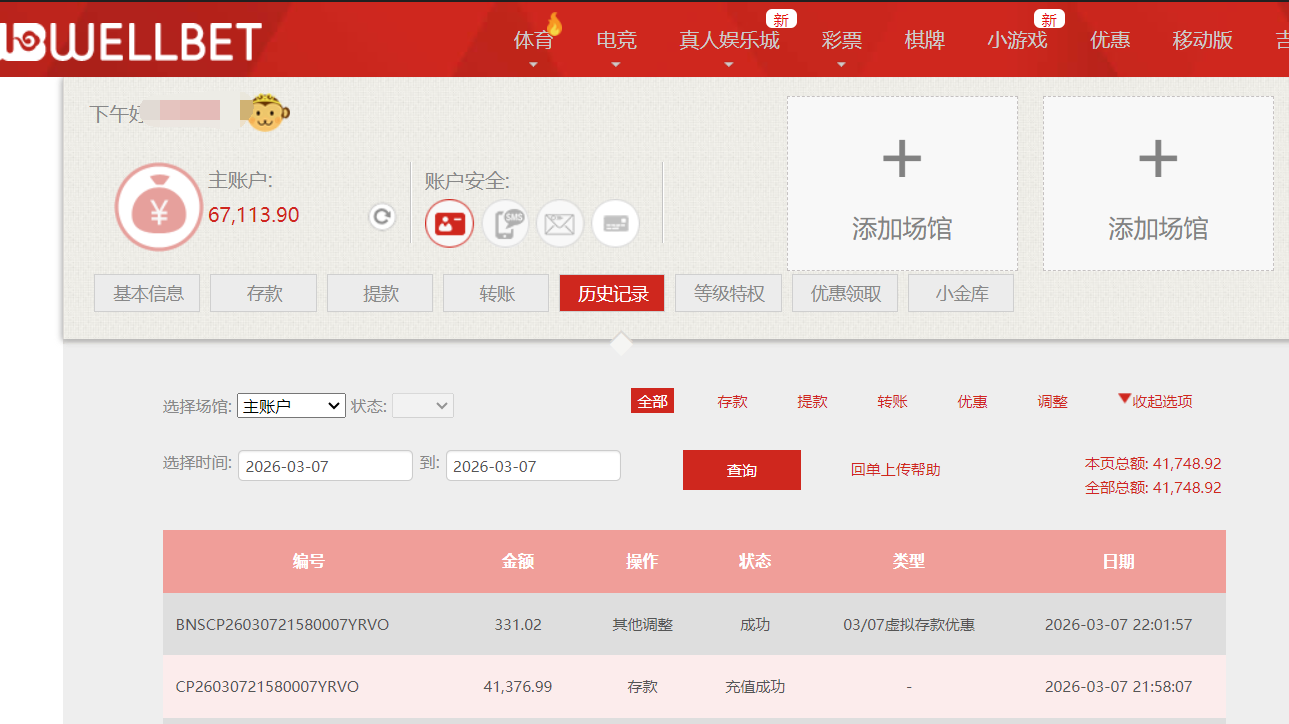Select the 提款 transaction filter
The height and width of the screenshot is (724, 1289).
pyautogui.click(x=812, y=401)
